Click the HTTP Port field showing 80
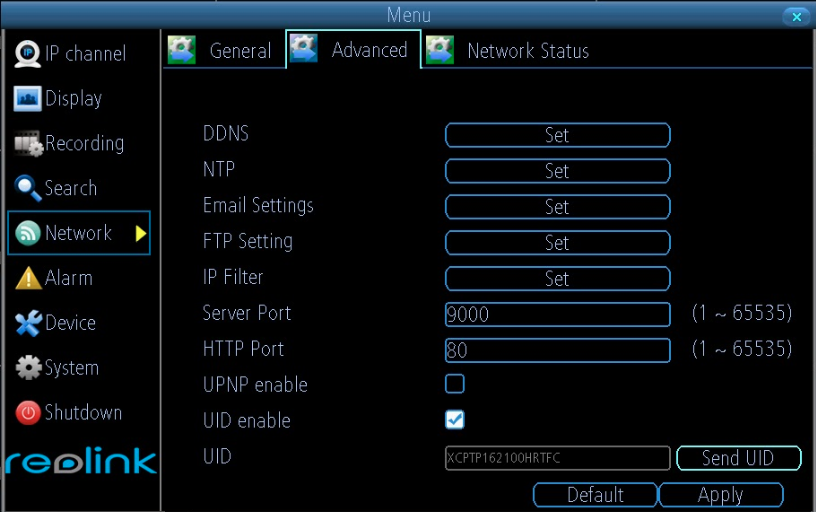The image size is (816, 512). (557, 350)
